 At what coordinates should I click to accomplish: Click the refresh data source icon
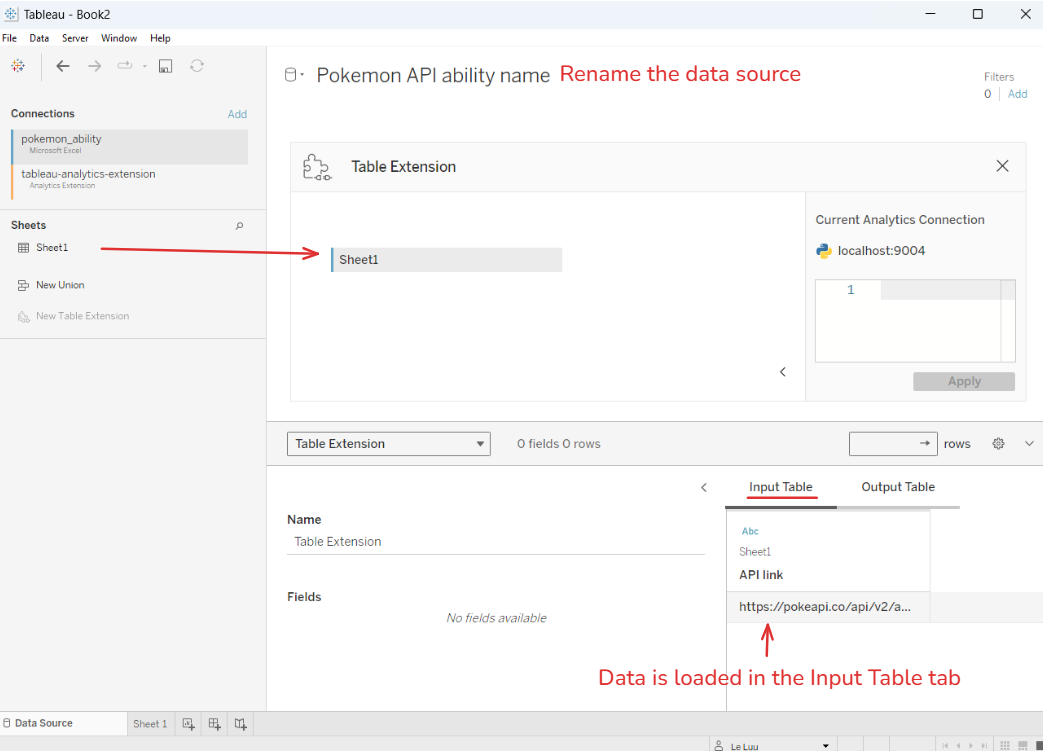coord(197,66)
